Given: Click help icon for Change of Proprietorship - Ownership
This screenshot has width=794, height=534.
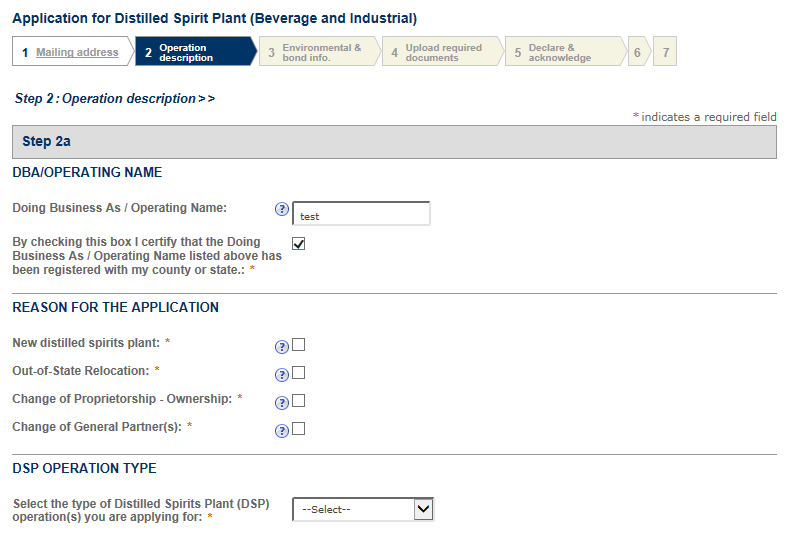Looking at the screenshot, I should 282,402.
